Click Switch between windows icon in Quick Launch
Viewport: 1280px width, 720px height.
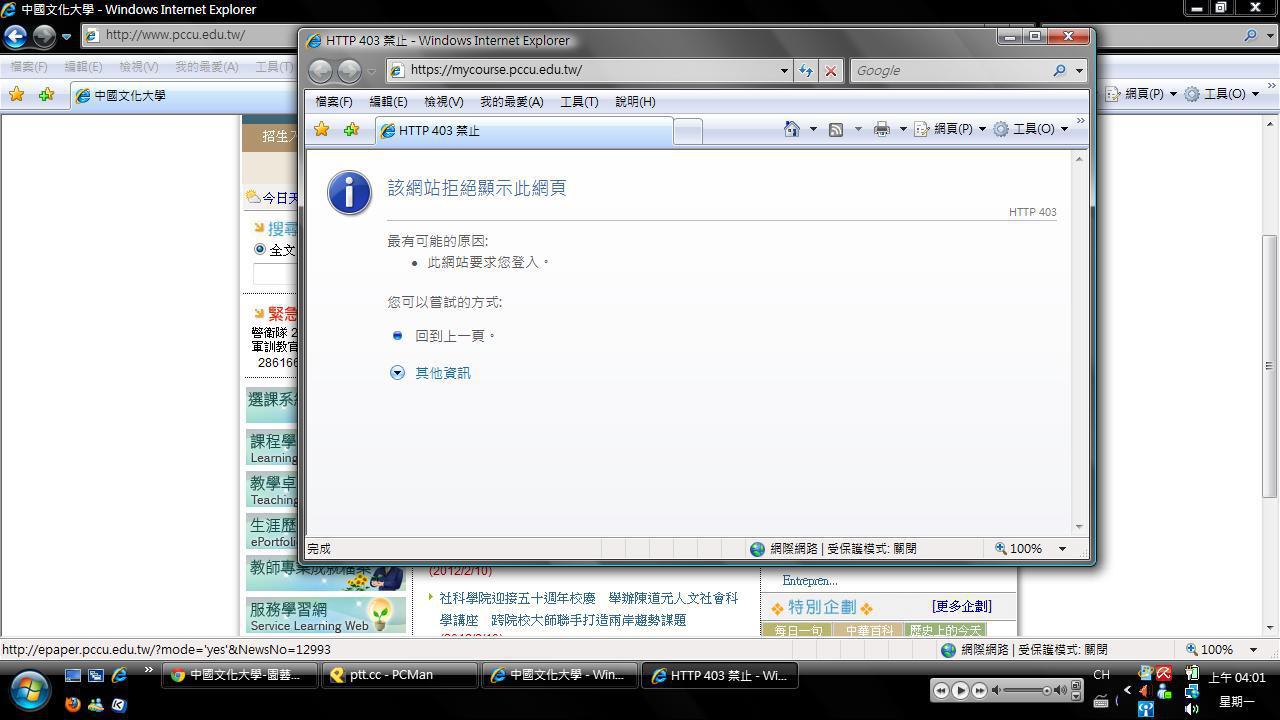96,676
